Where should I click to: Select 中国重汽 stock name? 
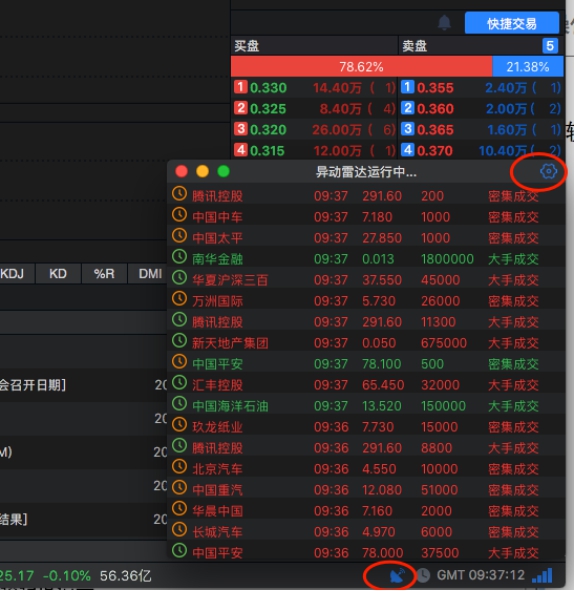tap(217, 490)
